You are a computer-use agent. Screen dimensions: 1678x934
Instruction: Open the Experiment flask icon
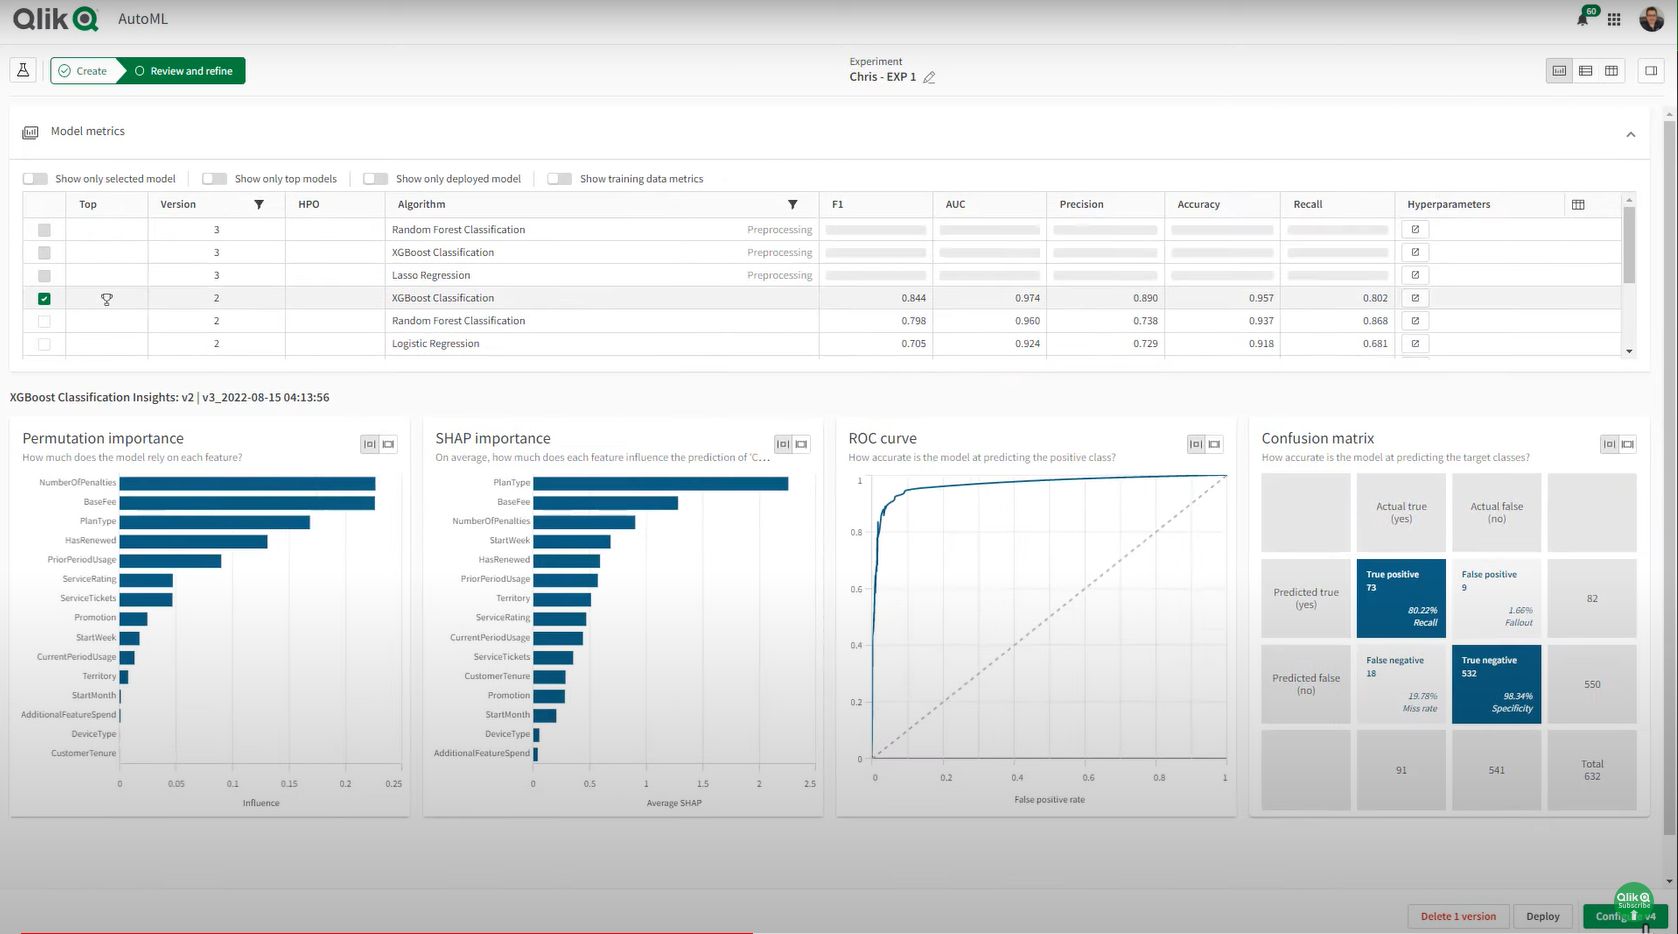click(x=23, y=70)
